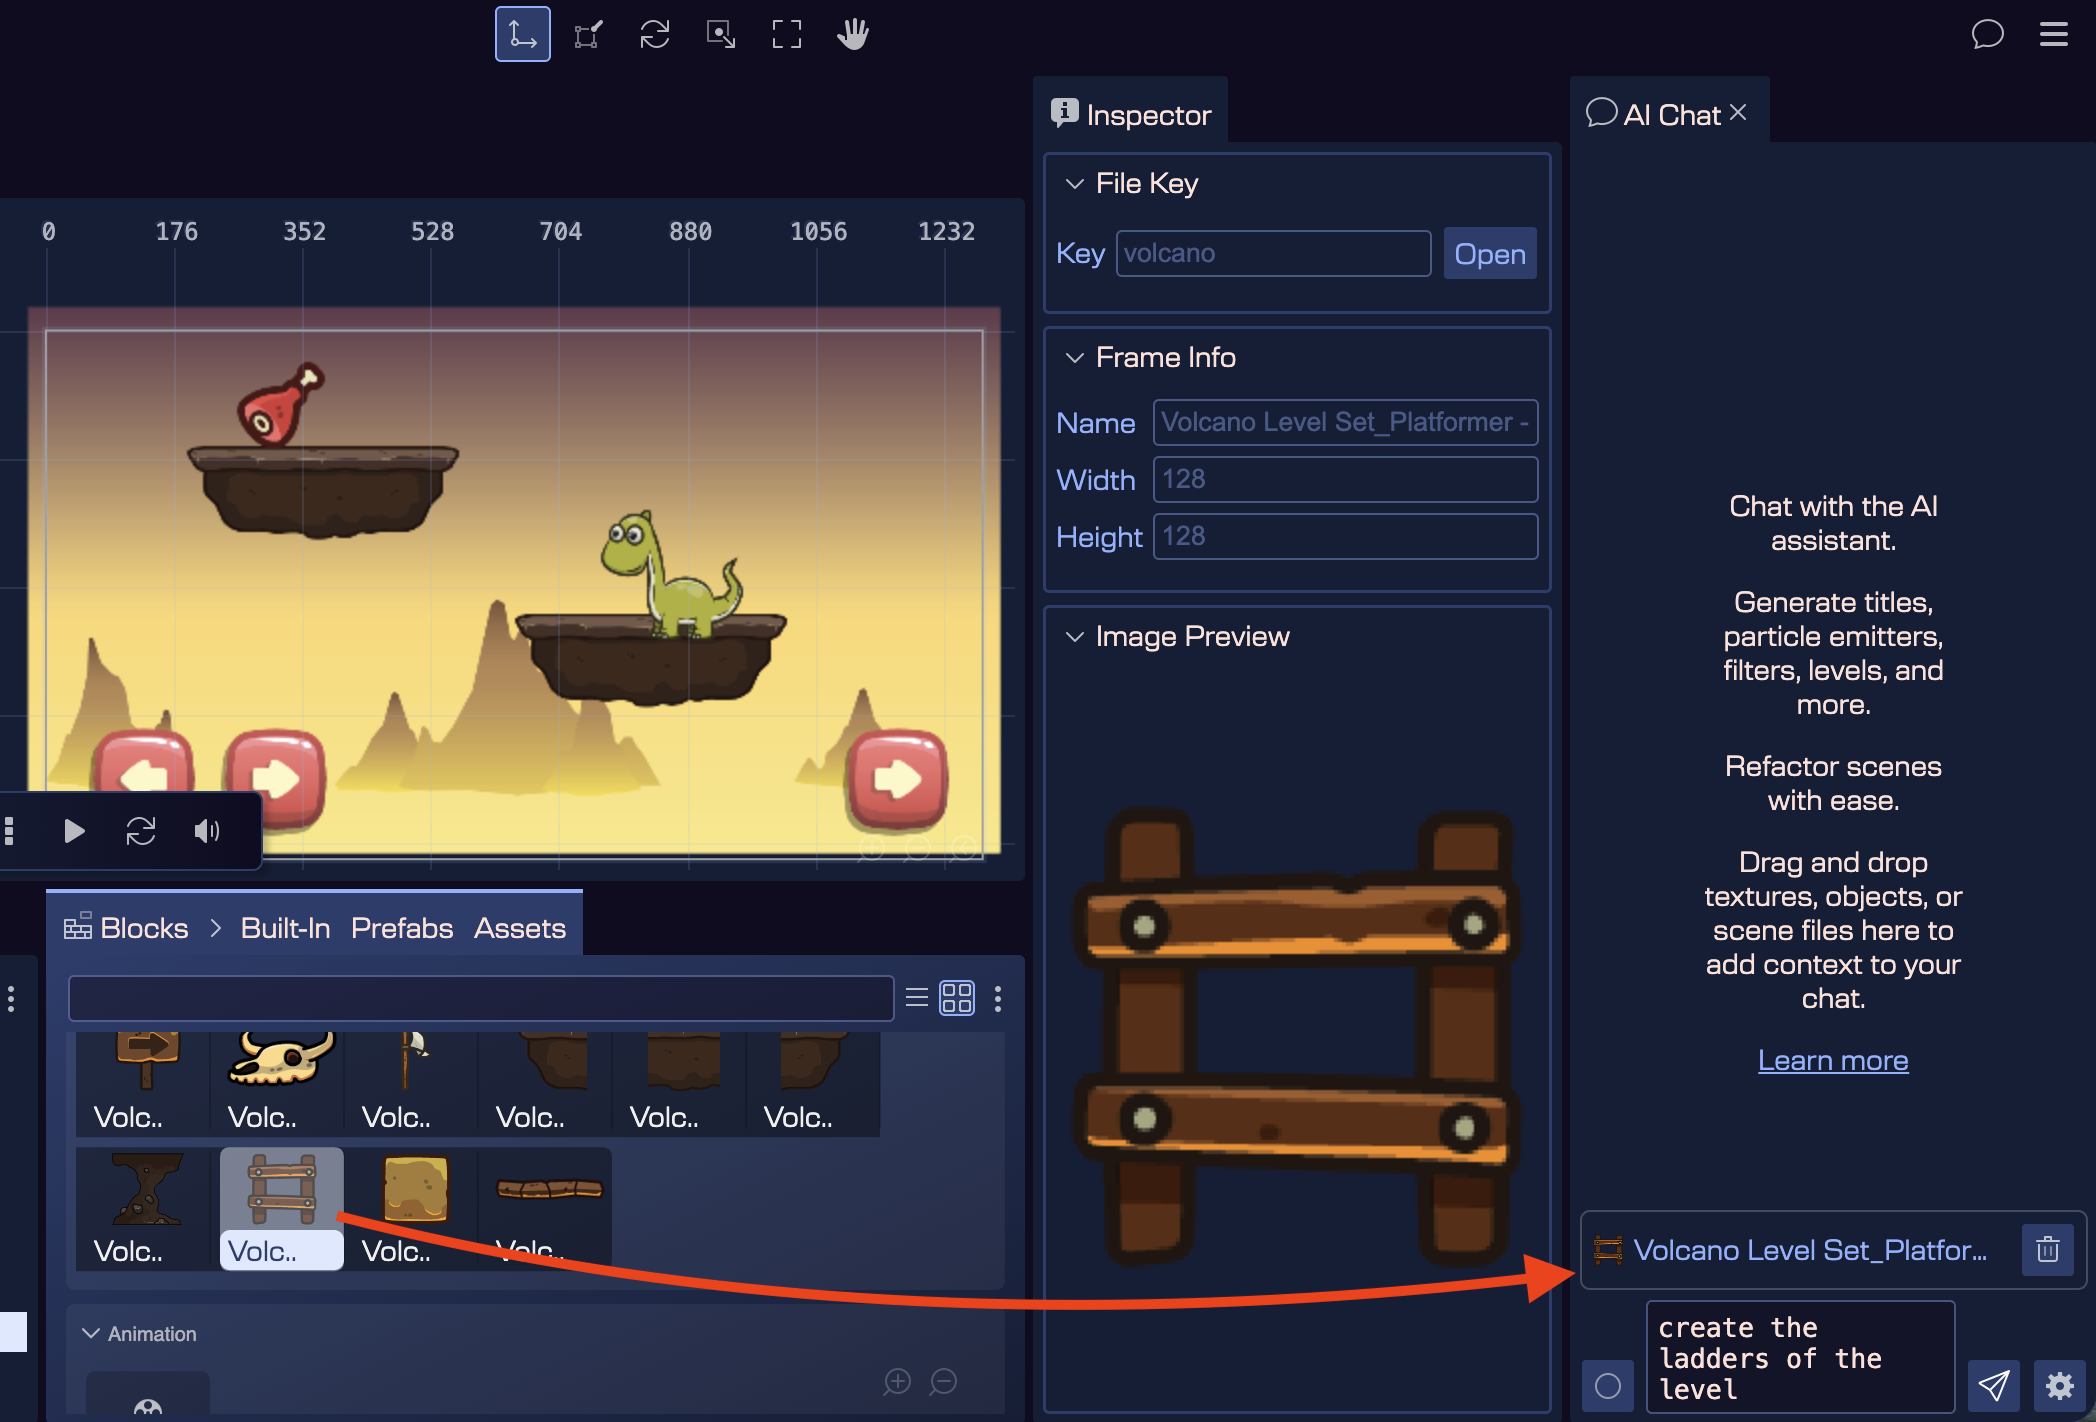Mute audio in the playback bar
This screenshot has height=1422, width=2096.
tap(207, 830)
